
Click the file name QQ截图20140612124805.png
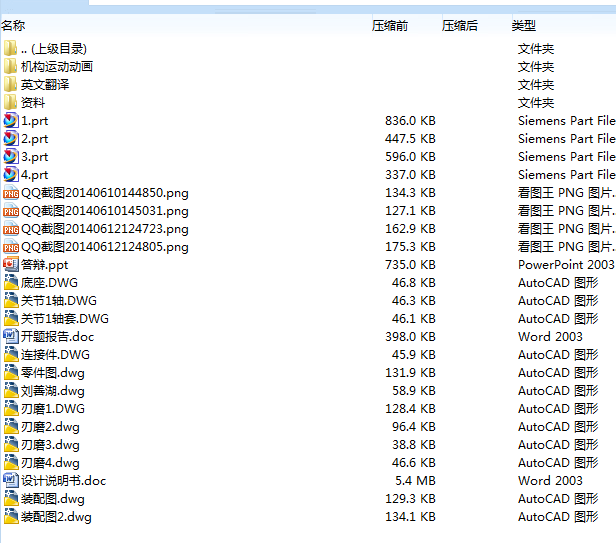pos(104,247)
